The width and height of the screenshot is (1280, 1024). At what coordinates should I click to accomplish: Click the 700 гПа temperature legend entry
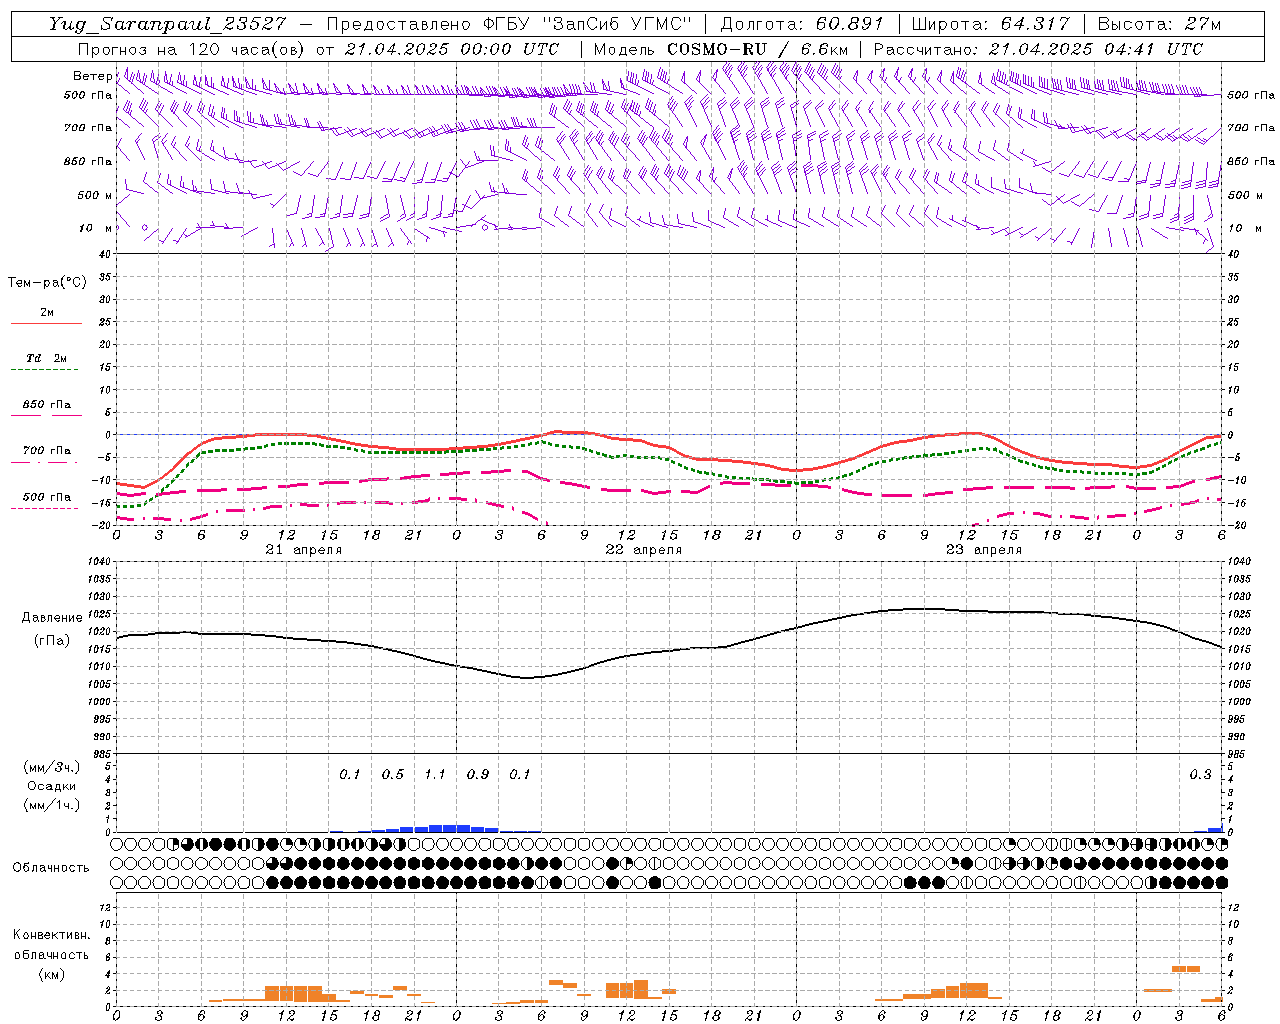click(47, 450)
